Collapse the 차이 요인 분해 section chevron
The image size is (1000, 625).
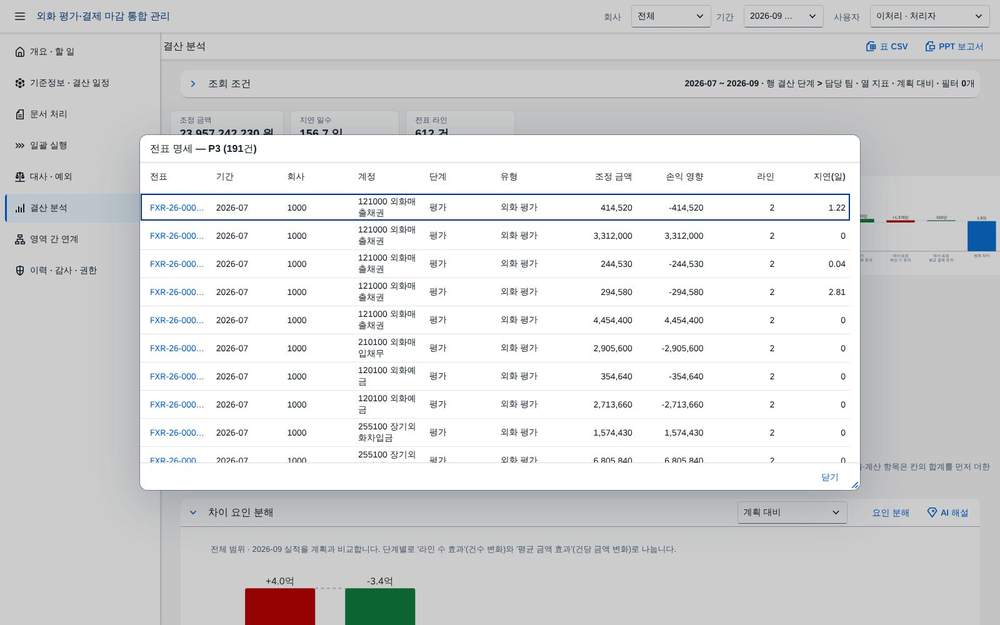[193, 513]
